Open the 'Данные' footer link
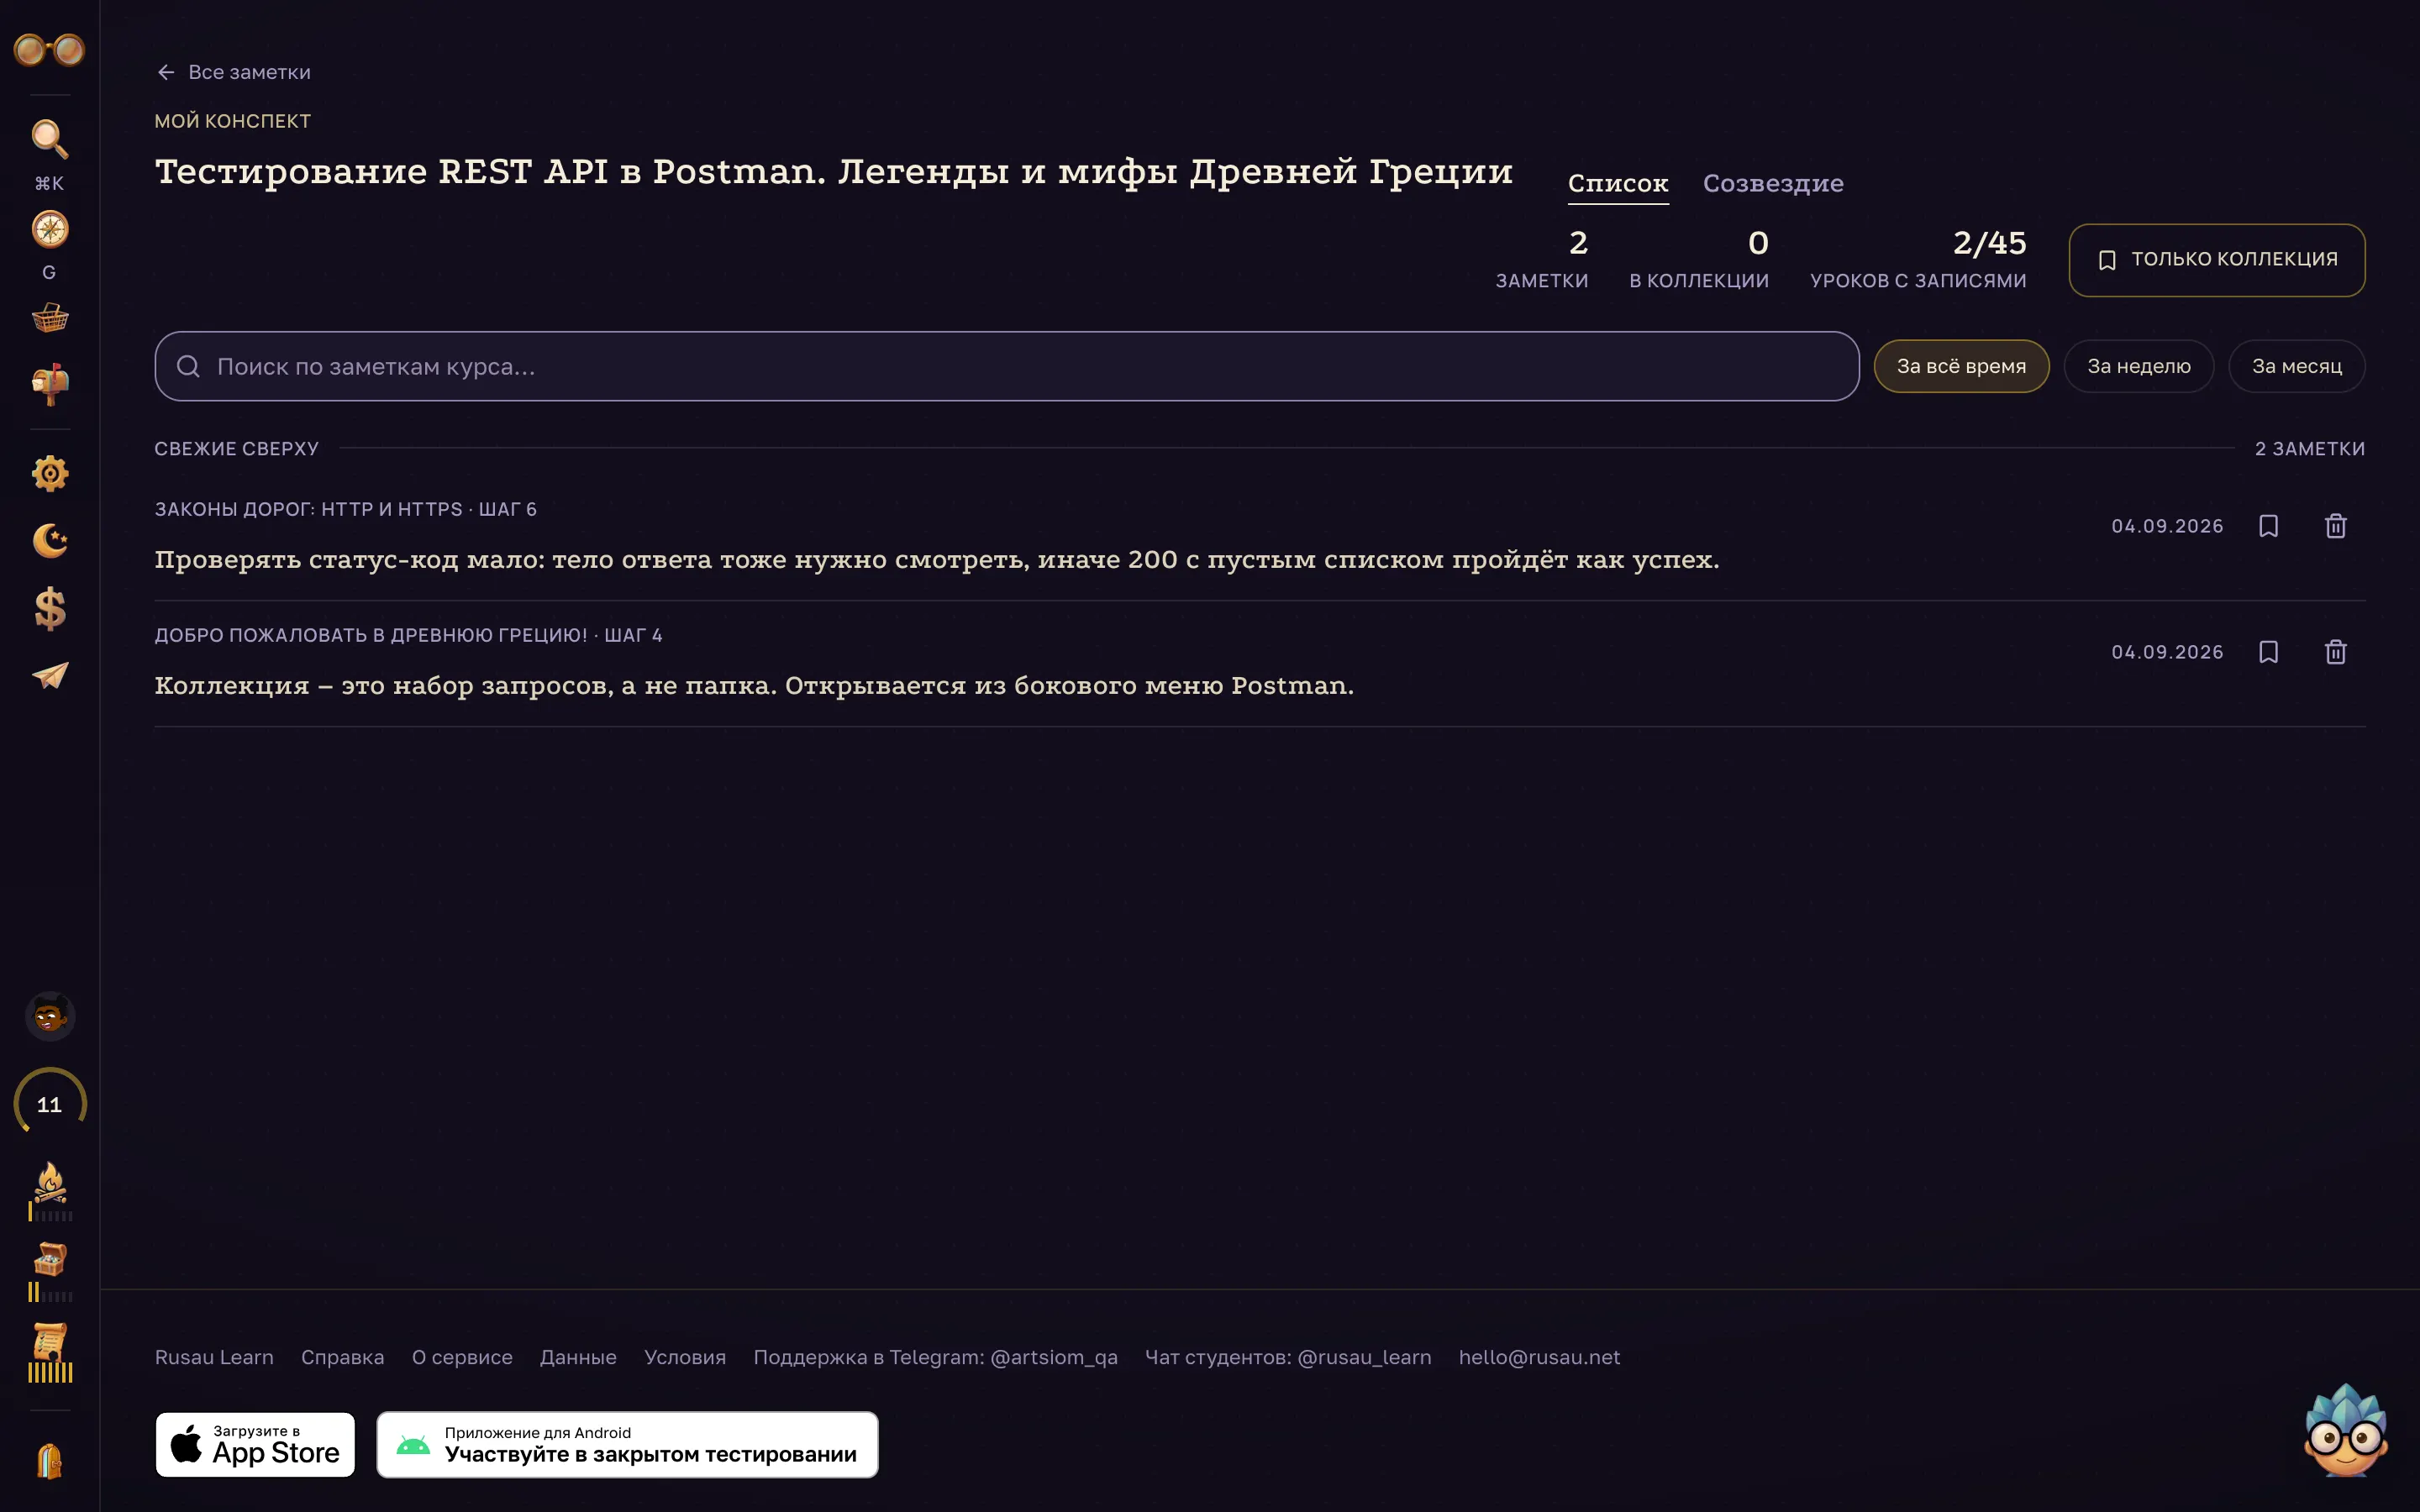Image resolution: width=2420 pixels, height=1512 pixels. pyautogui.click(x=578, y=1357)
